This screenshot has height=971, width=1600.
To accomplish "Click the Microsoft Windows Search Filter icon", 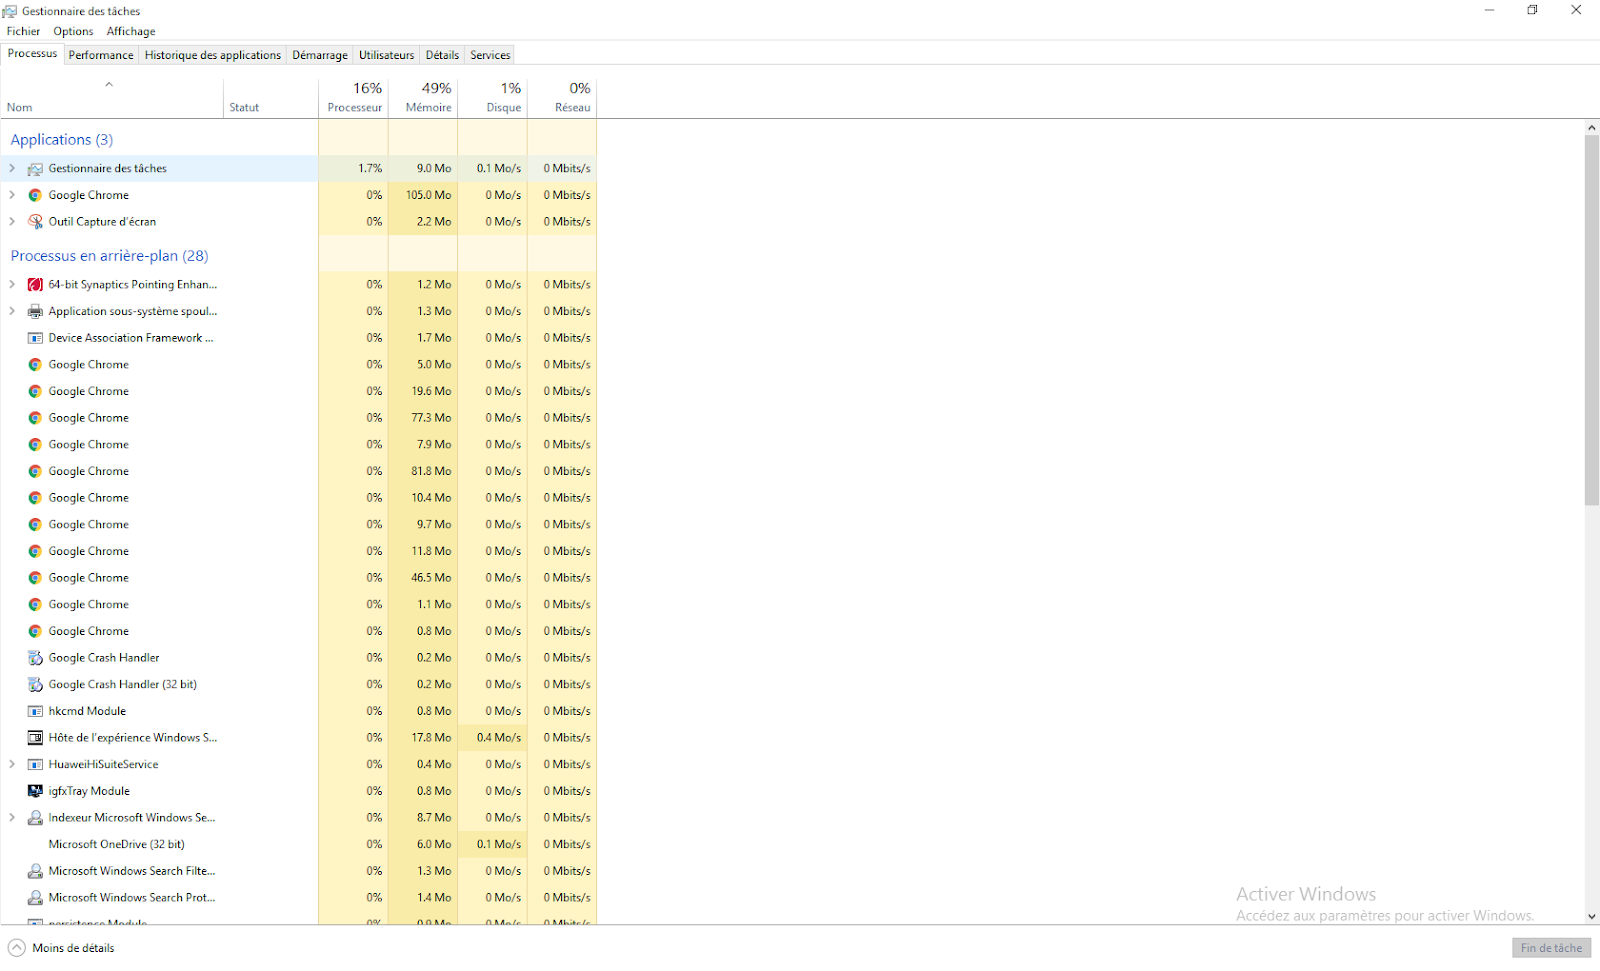I will click(x=35, y=871).
